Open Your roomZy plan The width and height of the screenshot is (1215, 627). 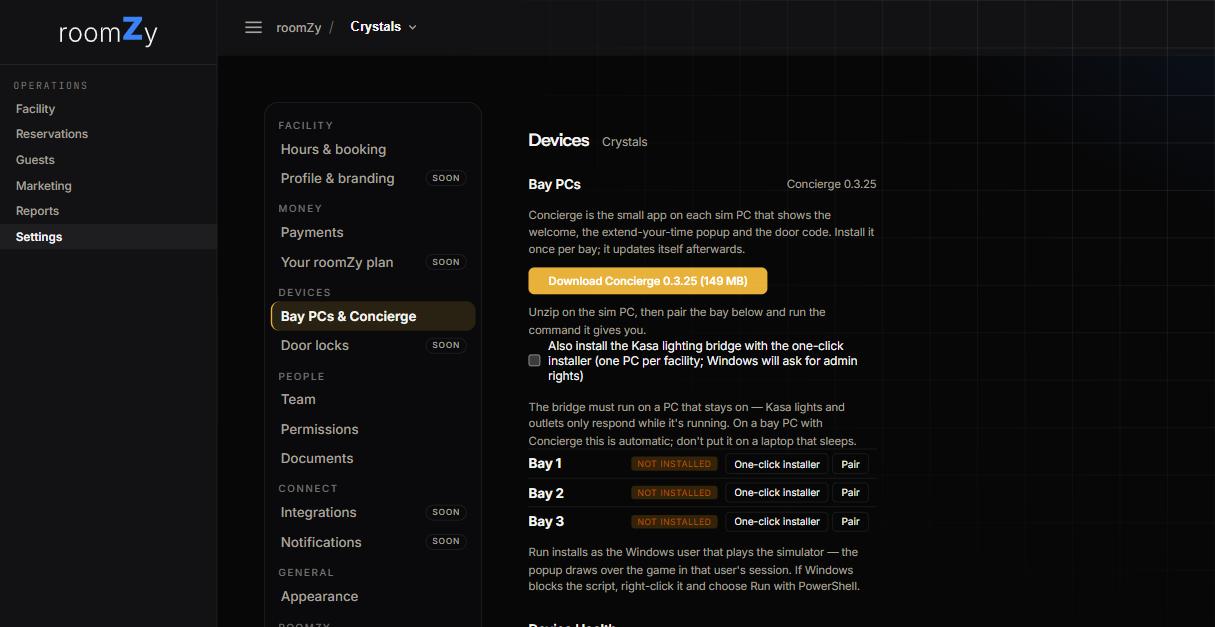372,262
